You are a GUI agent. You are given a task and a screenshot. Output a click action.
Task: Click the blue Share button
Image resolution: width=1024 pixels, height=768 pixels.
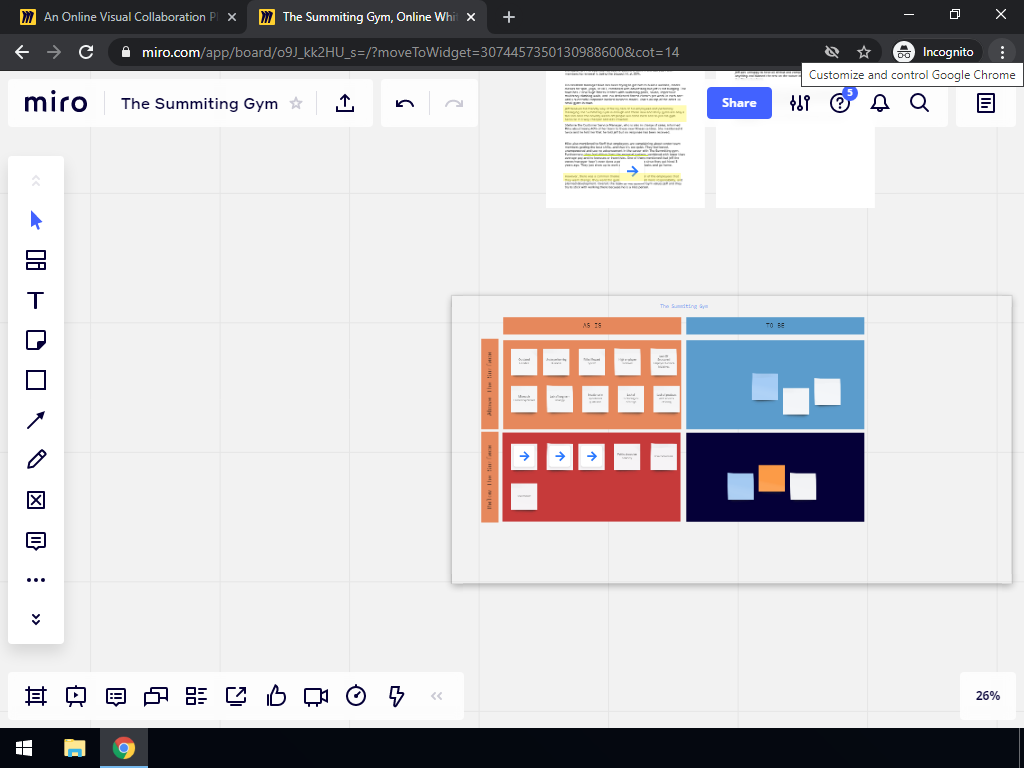coord(739,103)
